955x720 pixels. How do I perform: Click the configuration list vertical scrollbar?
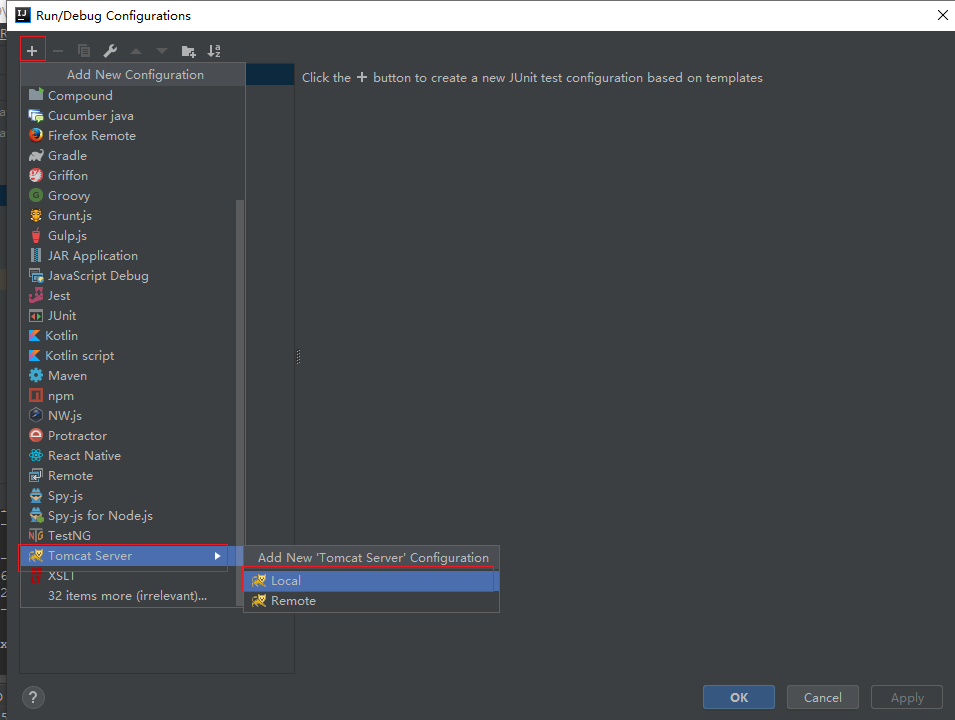[x=239, y=400]
